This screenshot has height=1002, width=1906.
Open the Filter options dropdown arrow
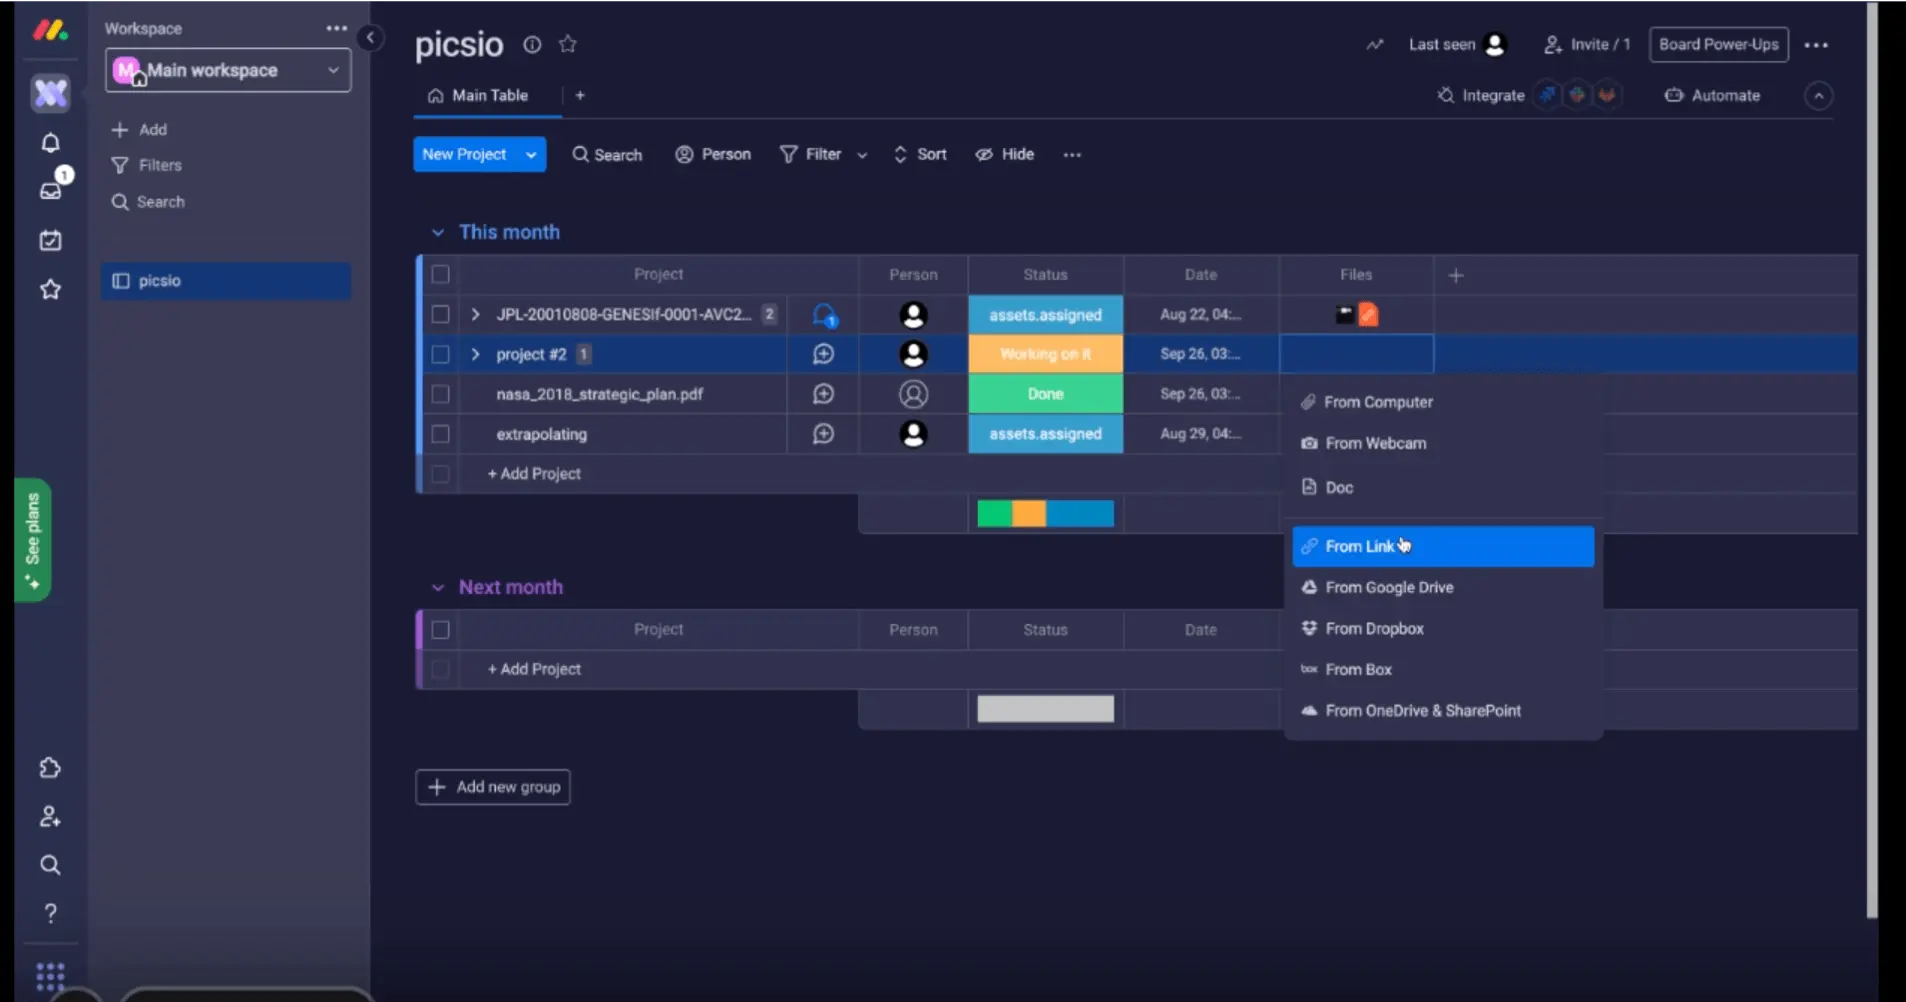coord(862,155)
